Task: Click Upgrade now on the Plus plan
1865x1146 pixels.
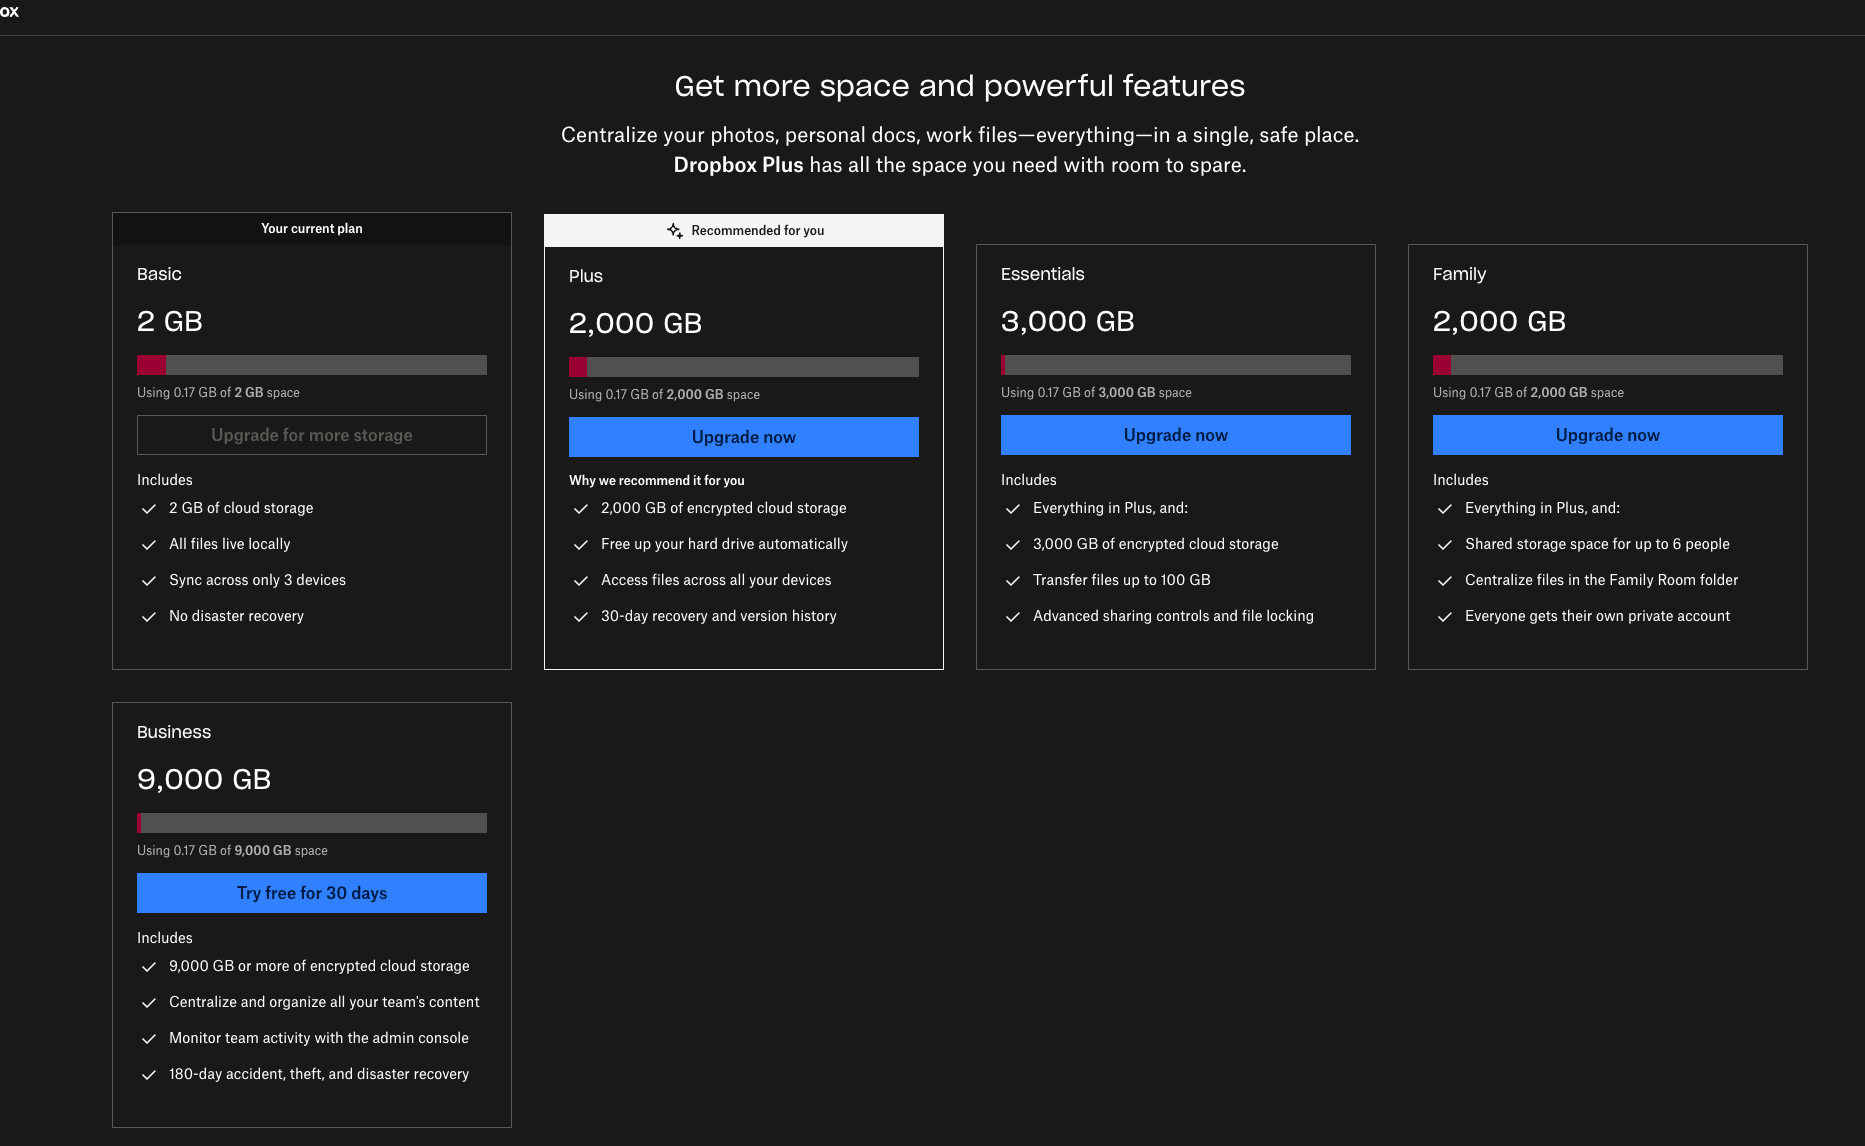Action: click(x=744, y=437)
